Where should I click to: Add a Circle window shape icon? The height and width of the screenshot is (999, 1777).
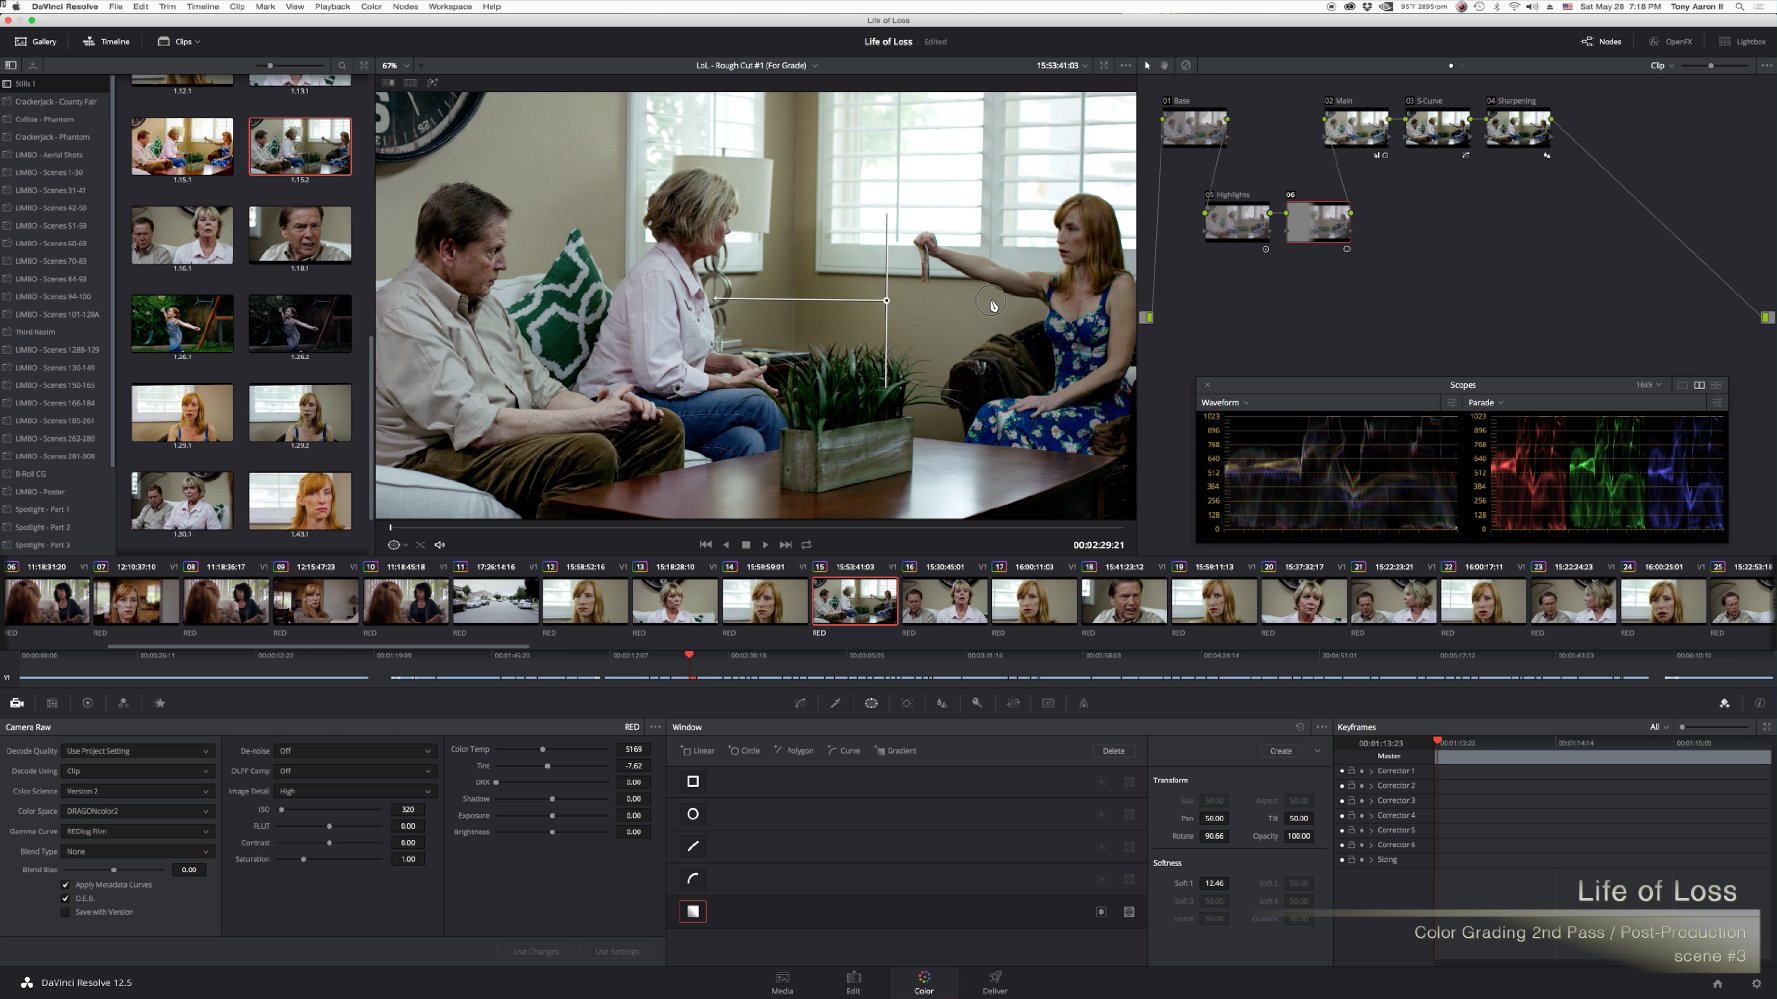point(693,814)
